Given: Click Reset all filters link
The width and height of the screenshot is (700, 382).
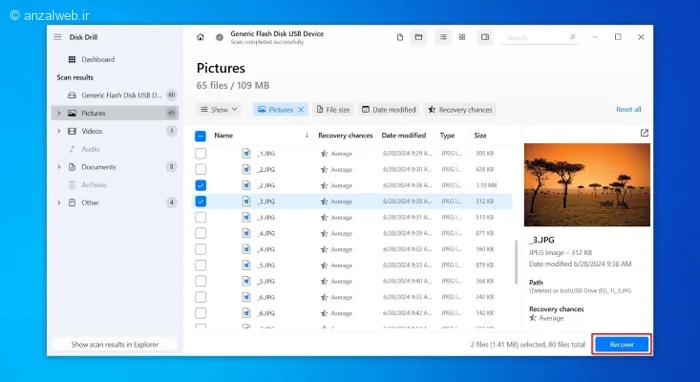Looking at the screenshot, I should pyautogui.click(x=629, y=109).
